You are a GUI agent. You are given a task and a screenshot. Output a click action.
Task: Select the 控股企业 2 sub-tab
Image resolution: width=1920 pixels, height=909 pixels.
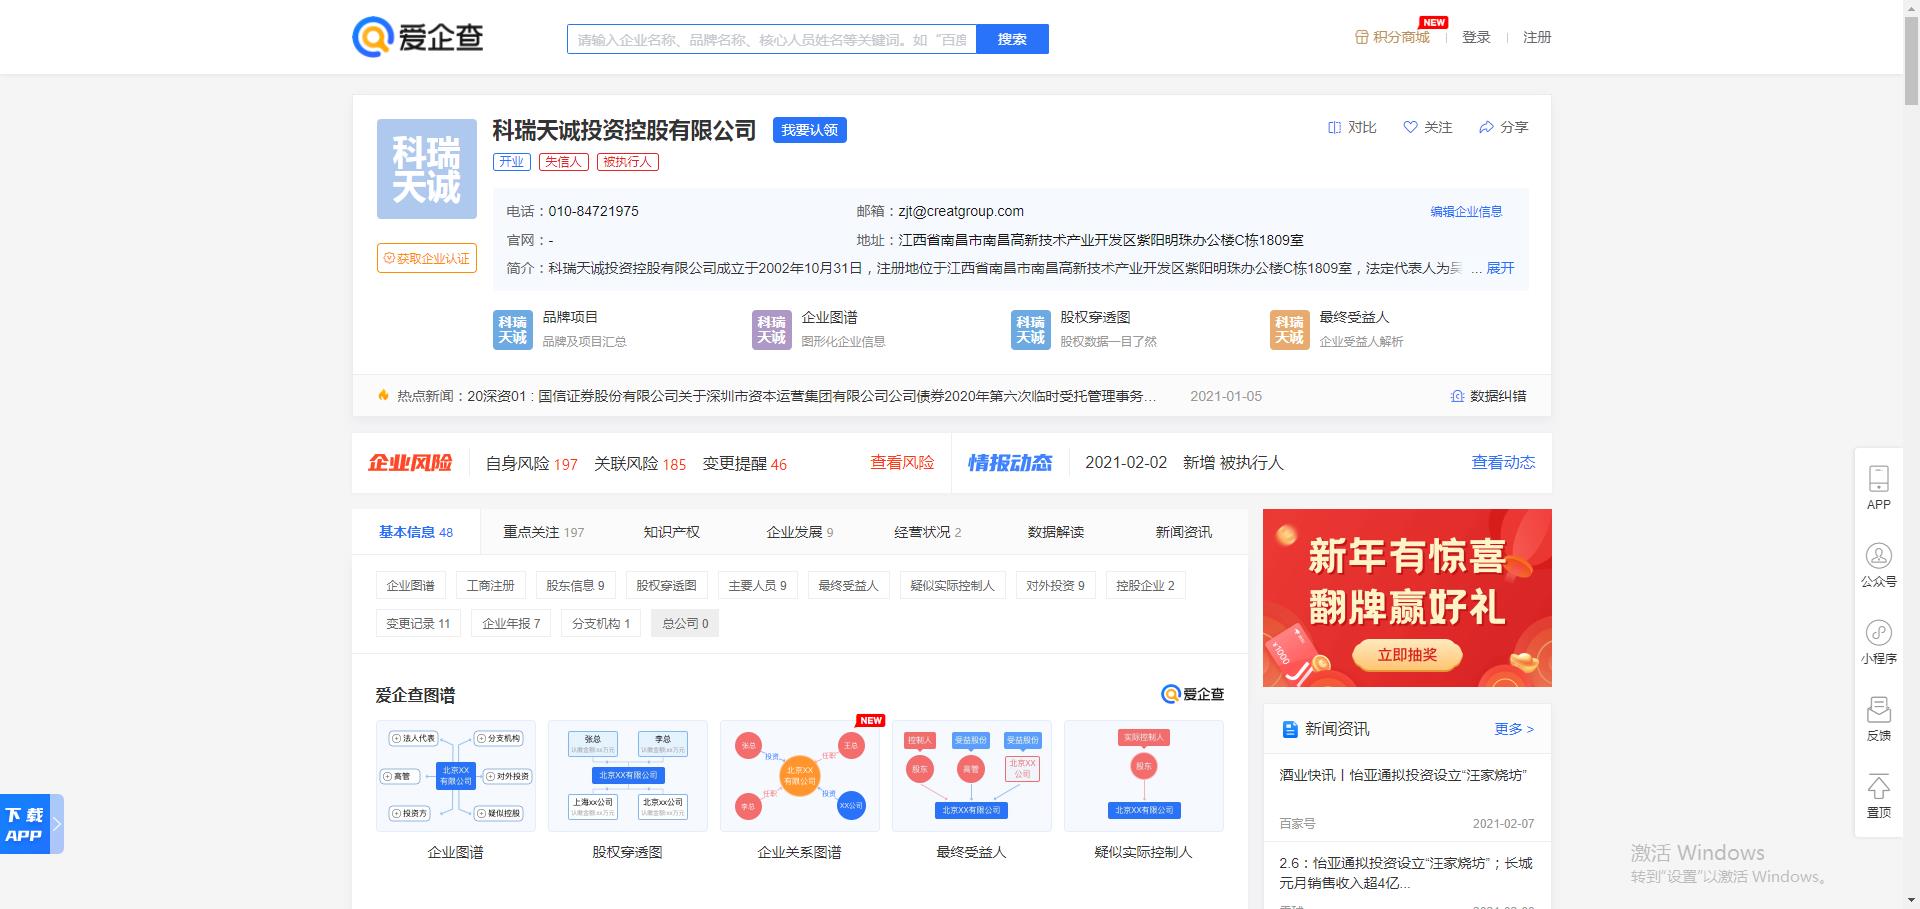1145,585
